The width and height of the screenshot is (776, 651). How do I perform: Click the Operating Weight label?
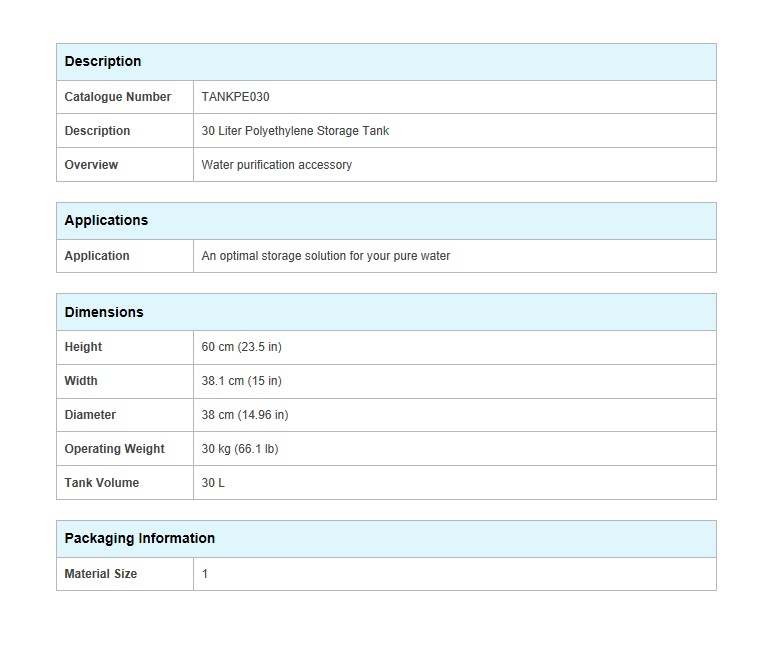tap(114, 449)
